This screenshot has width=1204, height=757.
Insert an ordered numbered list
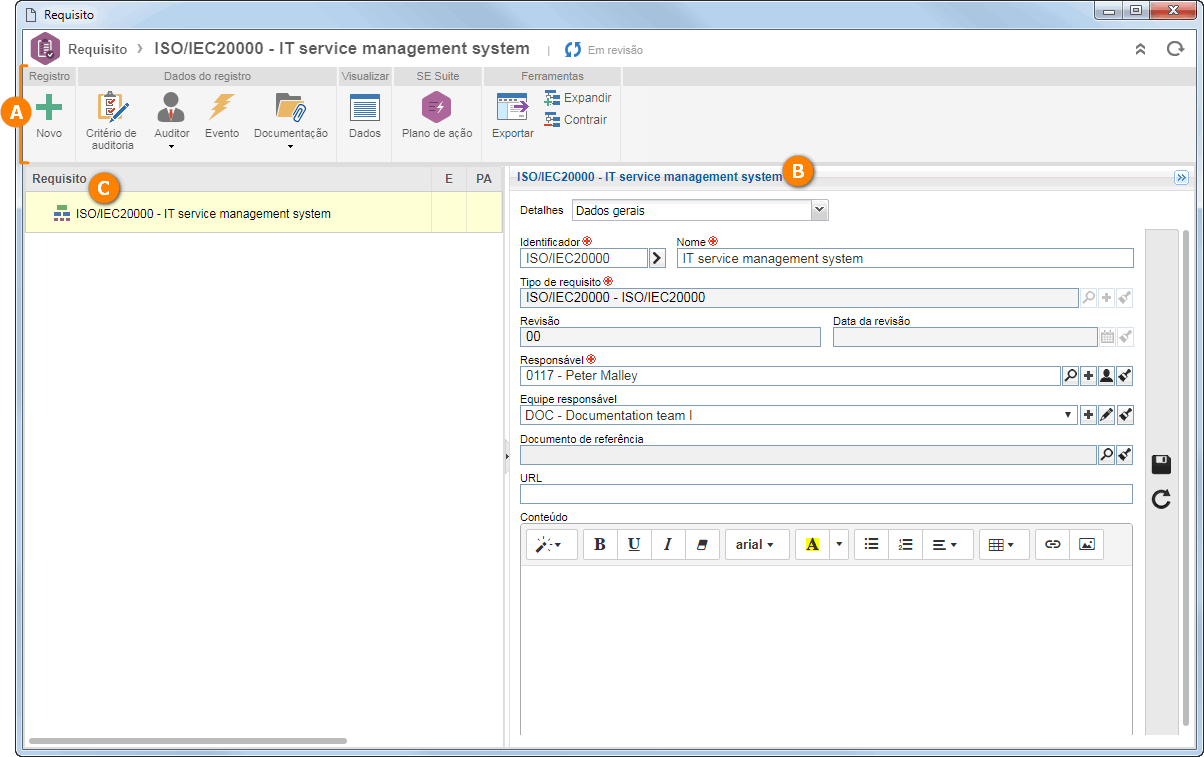click(x=905, y=544)
